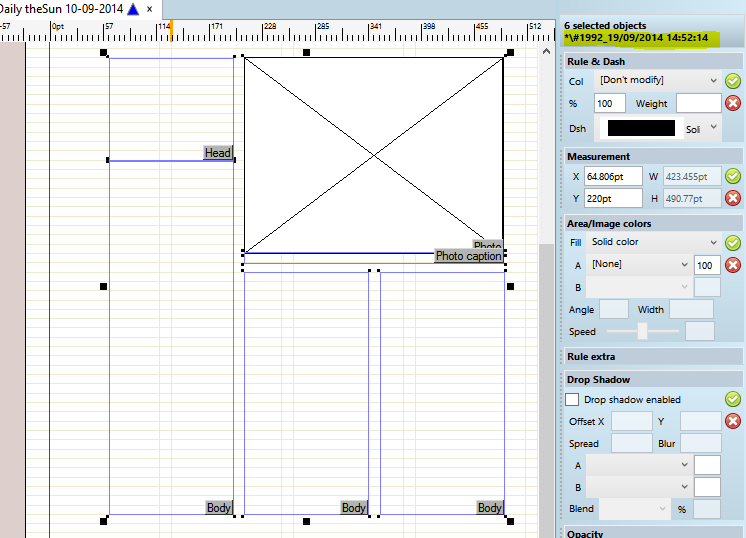Collapse the Rule & Dash section header
This screenshot has width=746, height=538.
653,61
